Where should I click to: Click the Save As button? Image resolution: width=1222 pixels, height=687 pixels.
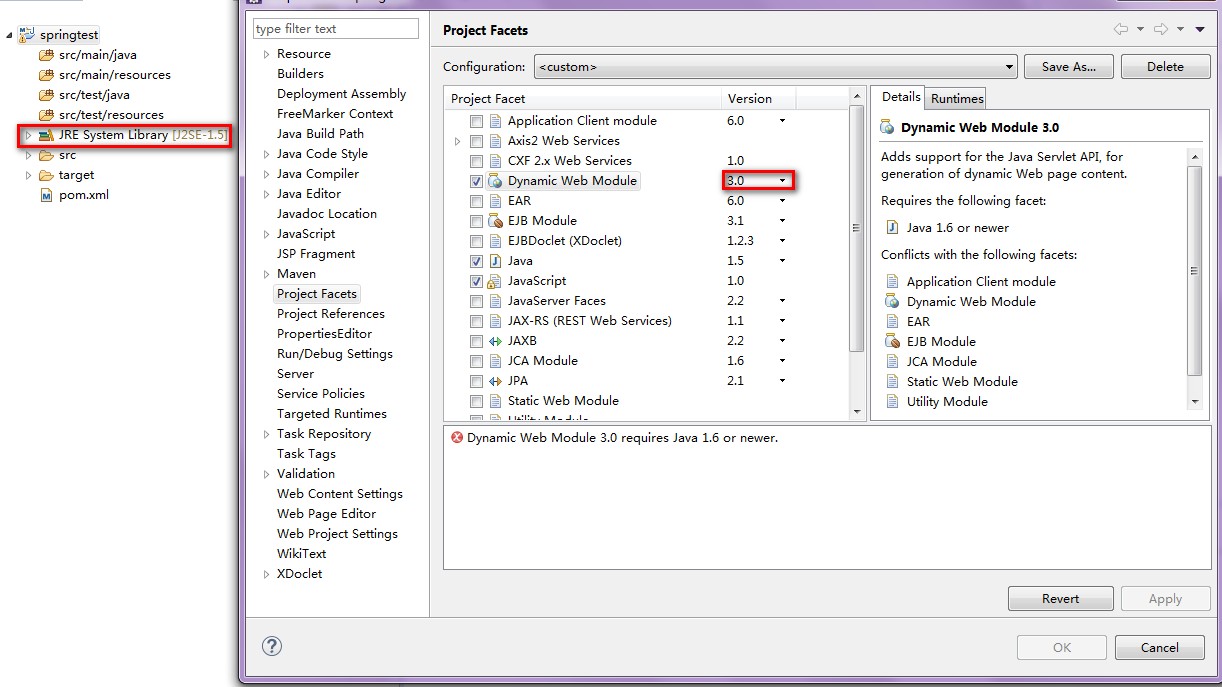(x=1068, y=66)
